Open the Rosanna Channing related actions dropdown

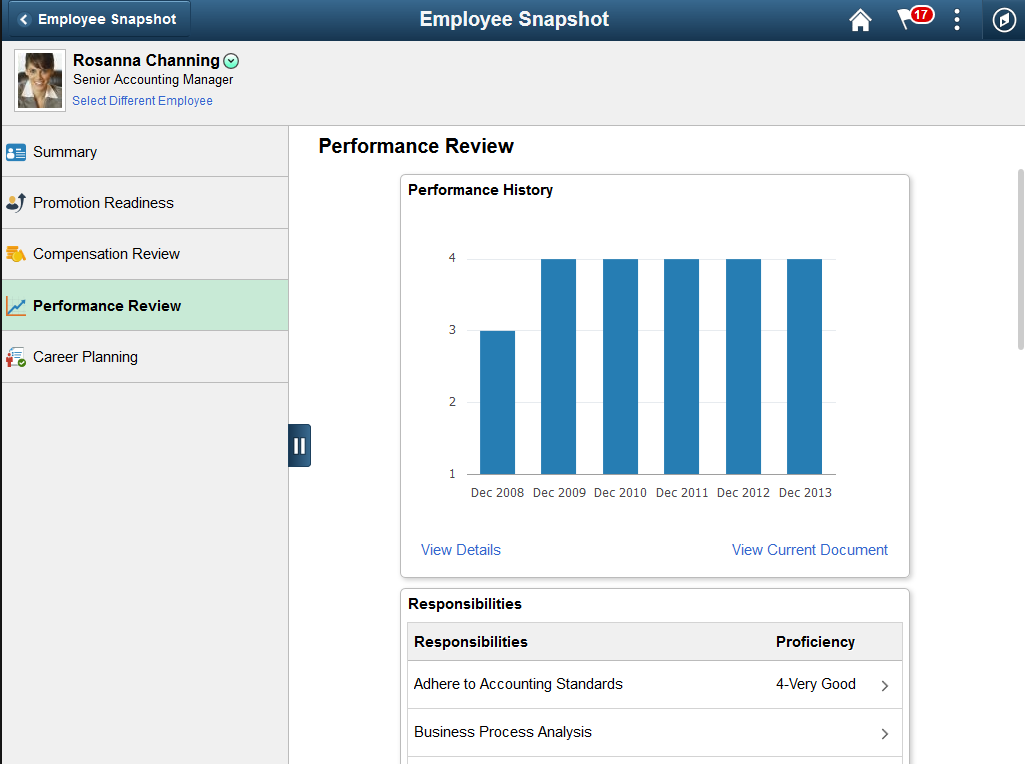point(231,61)
